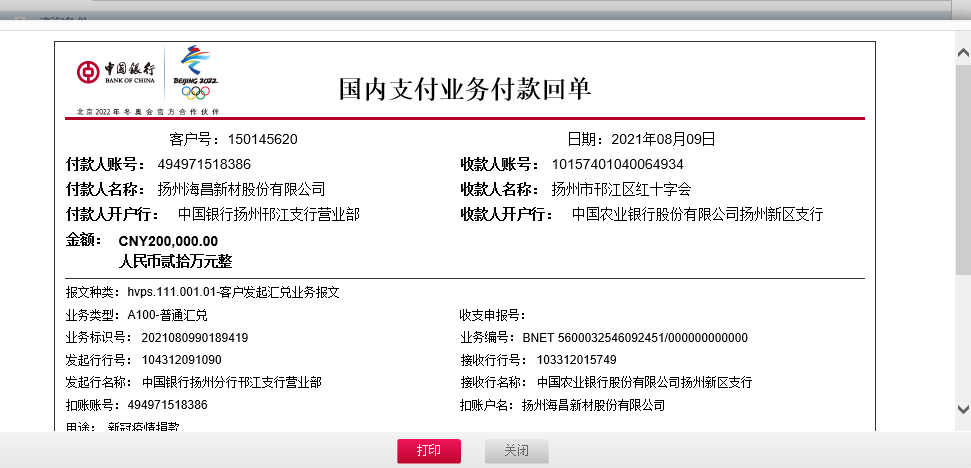Click the payer account number 494971518386
The height and width of the screenshot is (468, 971).
click(x=204, y=164)
